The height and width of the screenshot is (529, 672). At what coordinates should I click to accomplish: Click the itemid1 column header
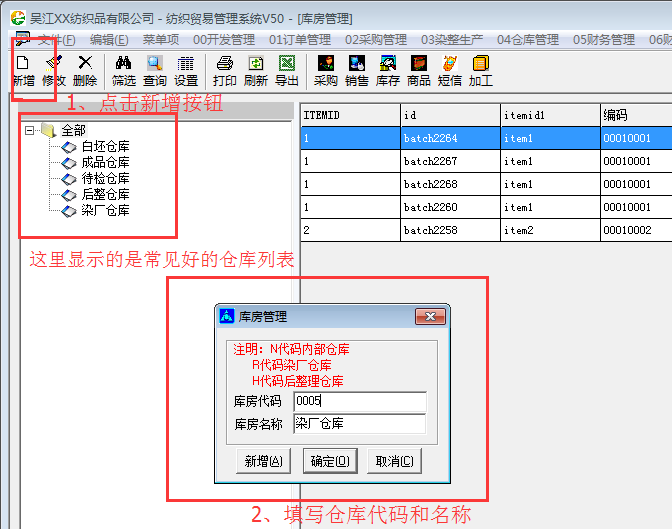pyautogui.click(x=550, y=115)
